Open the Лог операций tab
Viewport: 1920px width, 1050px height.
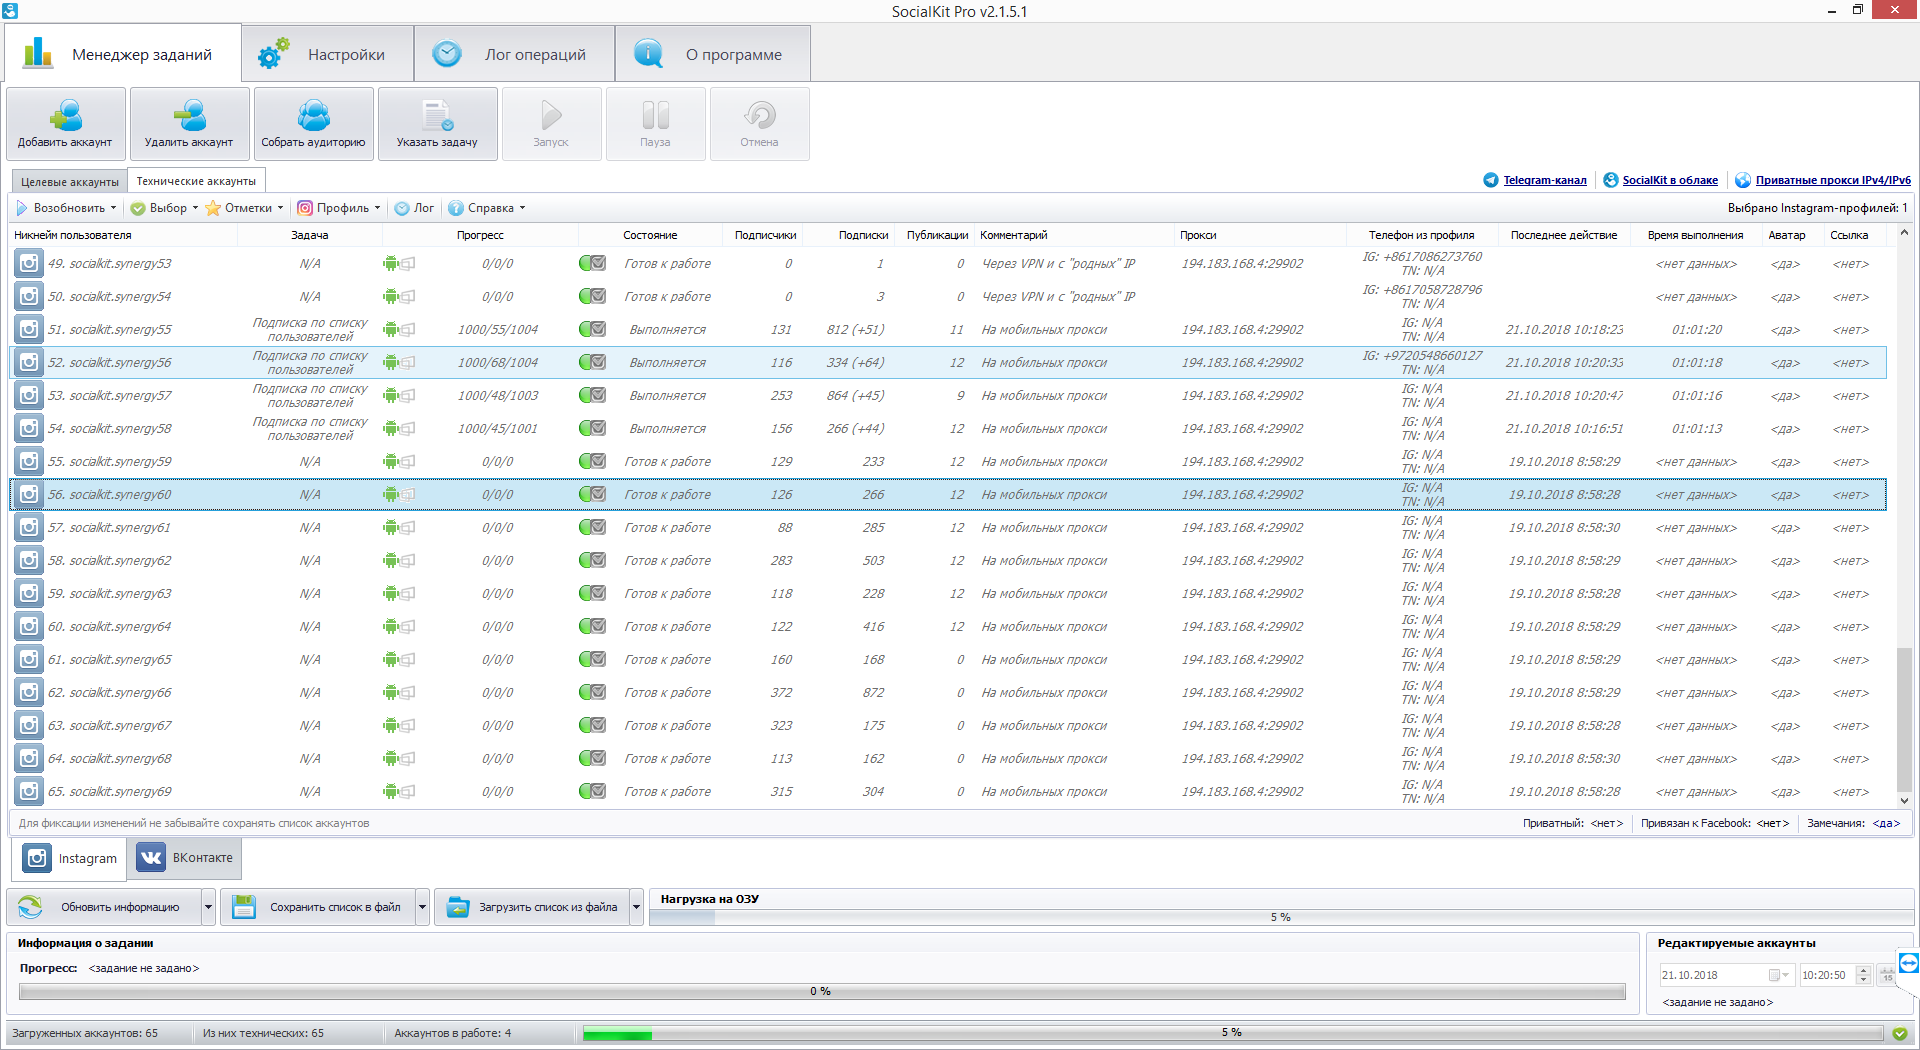[514, 54]
